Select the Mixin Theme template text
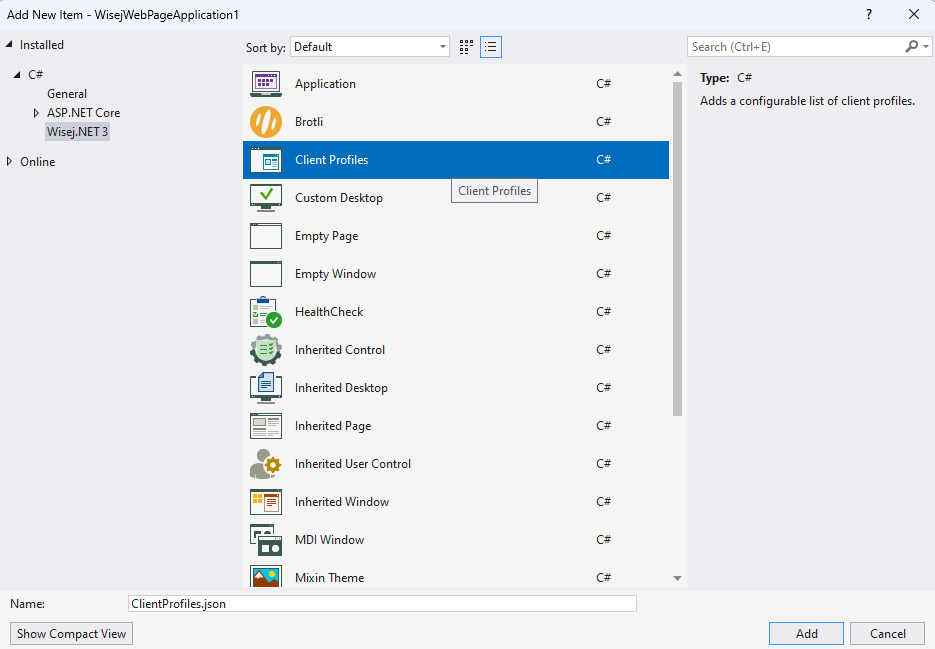 pyautogui.click(x=329, y=578)
